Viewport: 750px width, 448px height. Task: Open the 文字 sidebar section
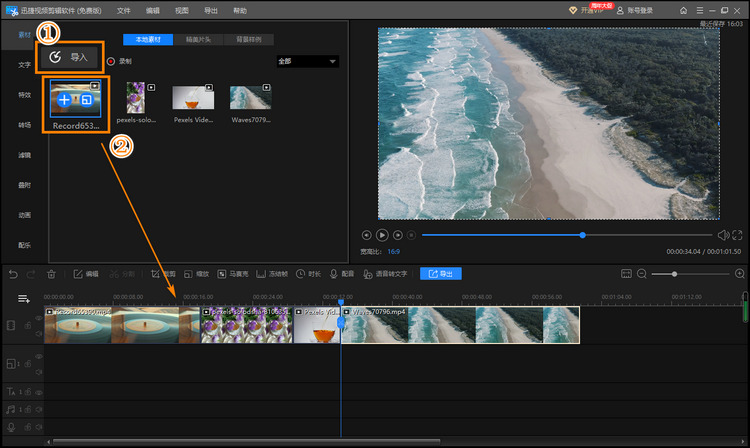pyautogui.click(x=24, y=65)
